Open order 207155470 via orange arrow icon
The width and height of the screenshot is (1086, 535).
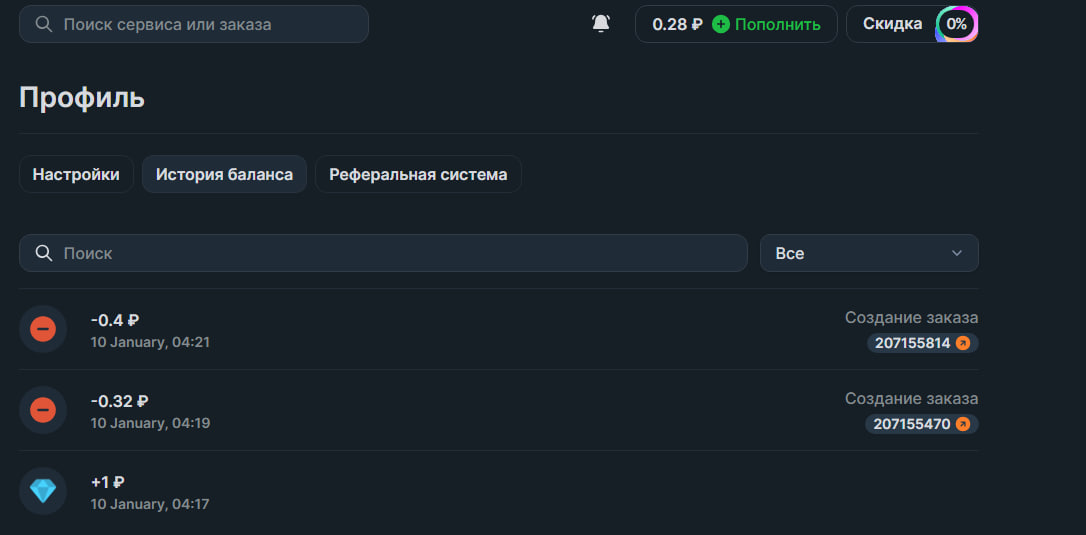[963, 424]
